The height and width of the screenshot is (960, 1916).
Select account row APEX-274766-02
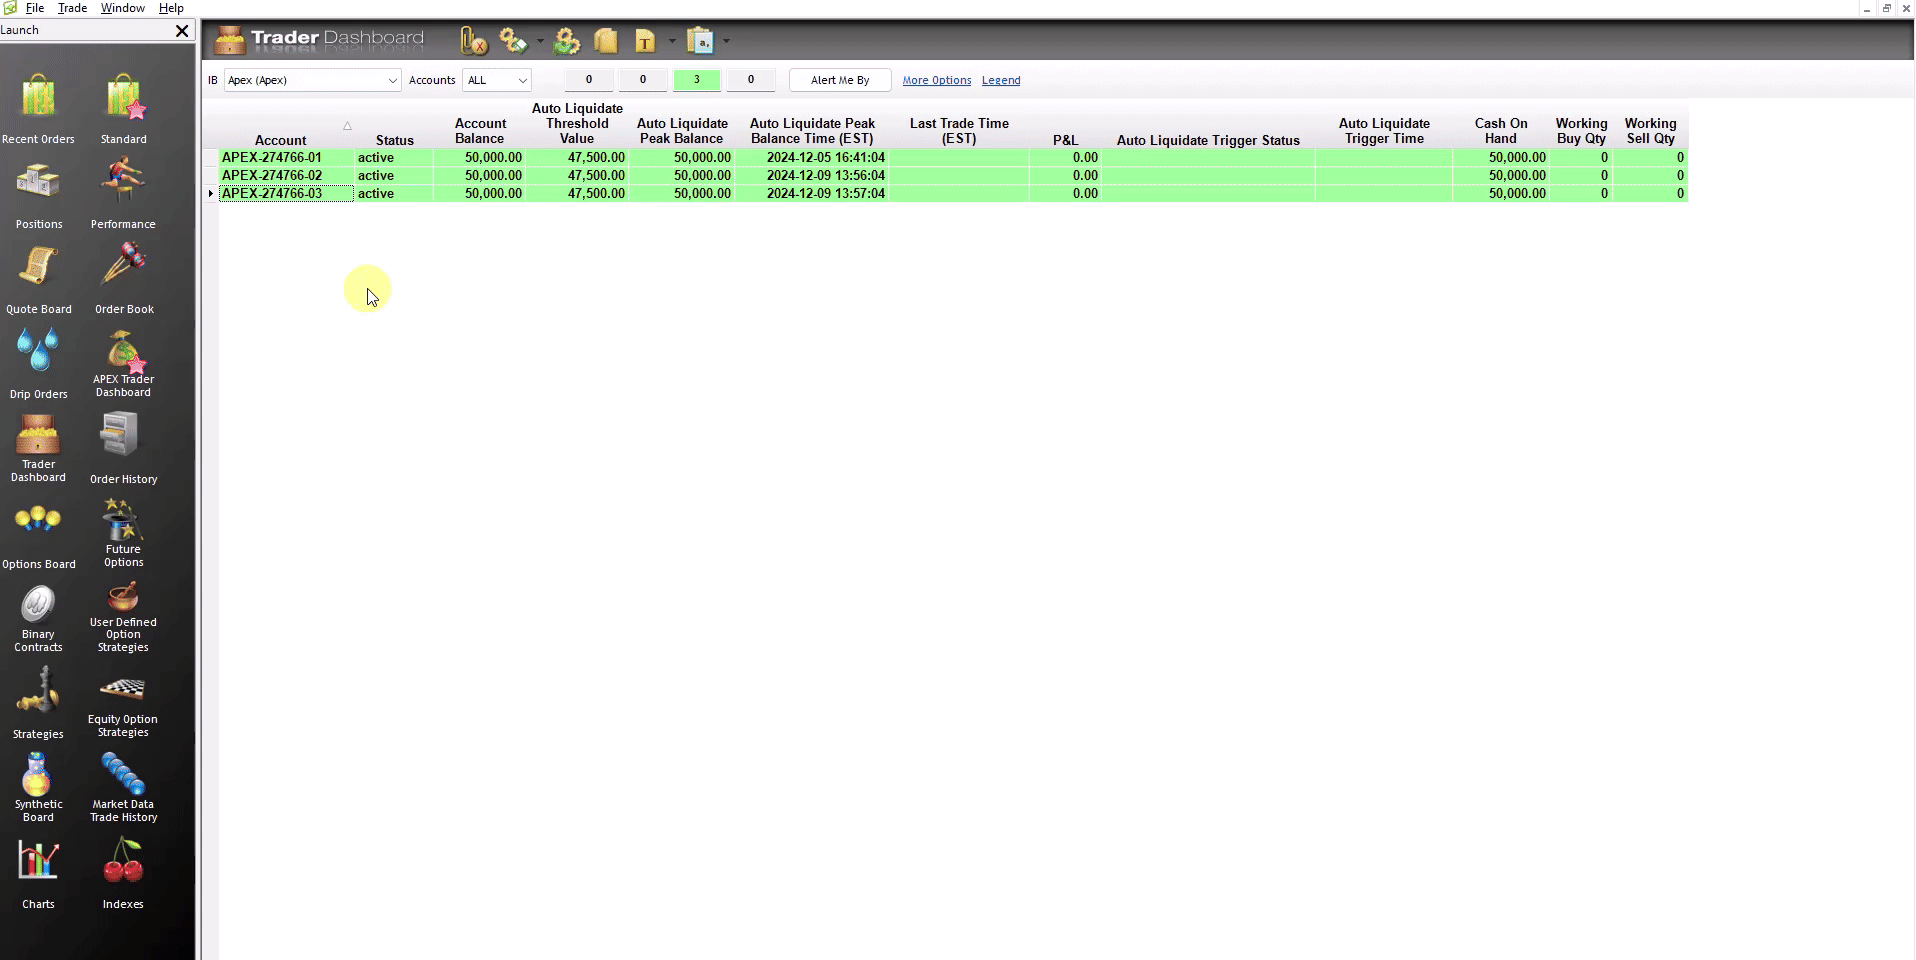953,175
